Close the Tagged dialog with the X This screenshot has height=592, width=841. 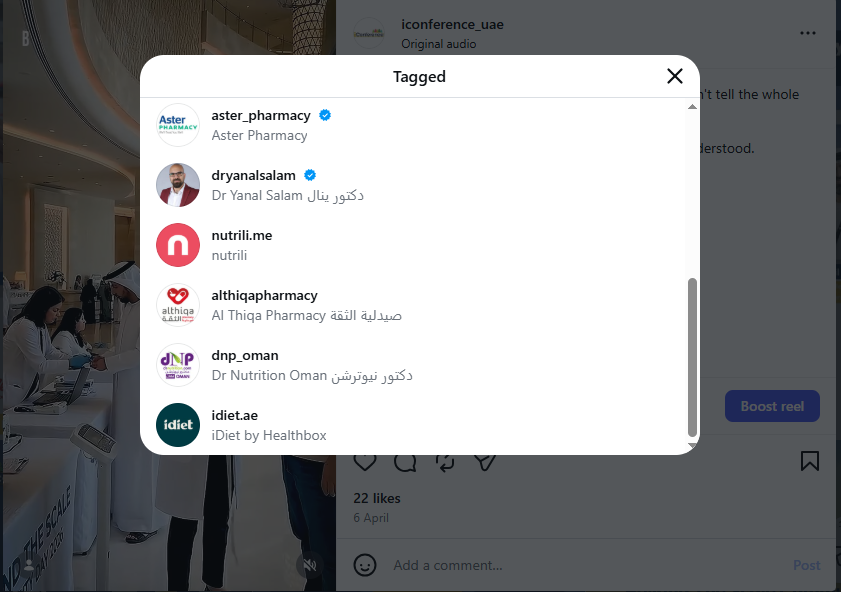click(x=674, y=76)
